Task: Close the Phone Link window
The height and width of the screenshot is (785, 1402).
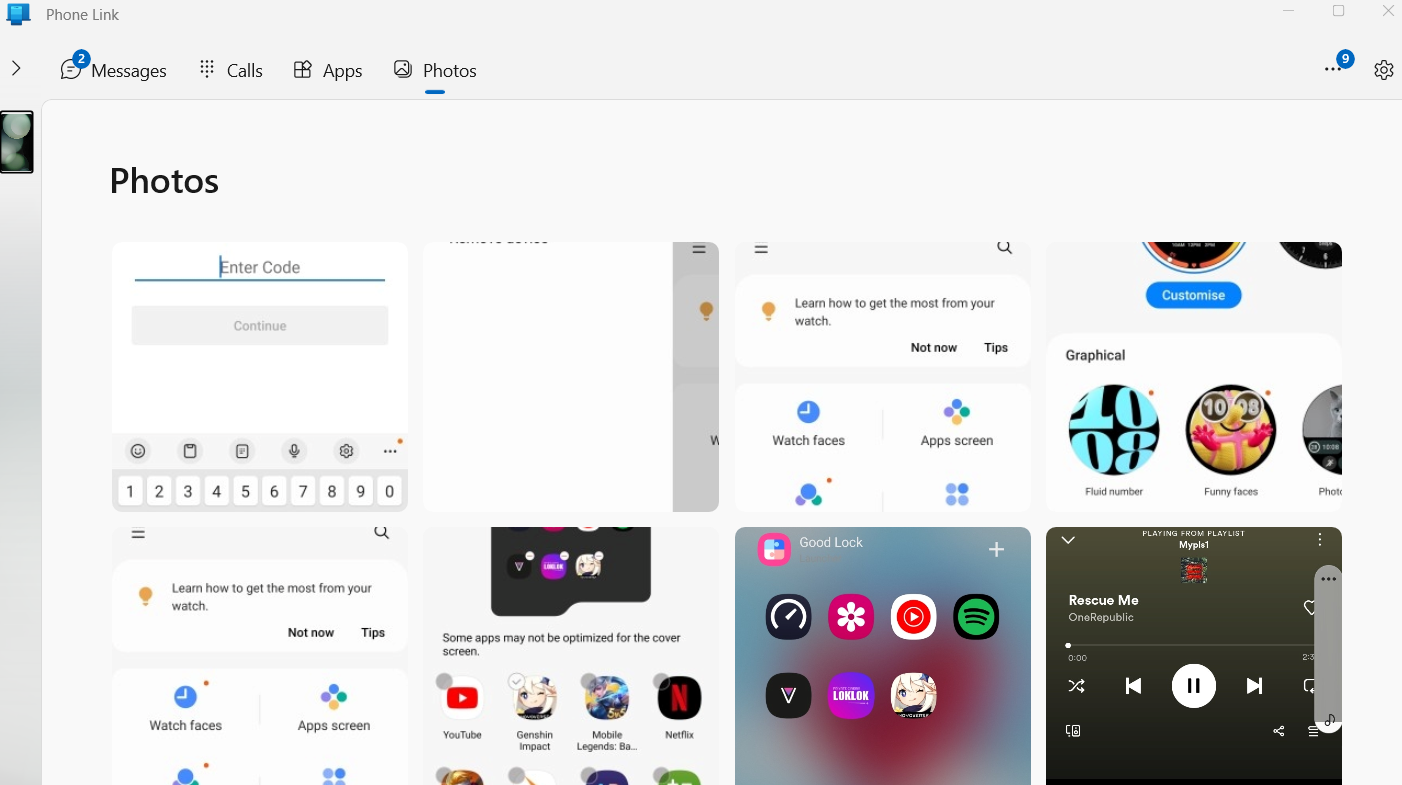Action: (x=1387, y=11)
